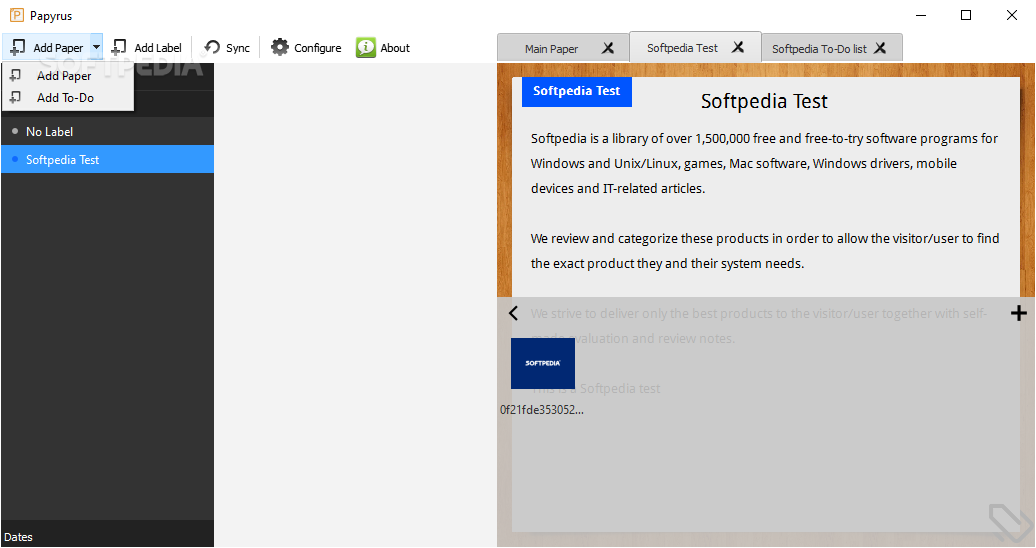Screen dimensions: 1036x548
Task: Click the Add Paper toolbar button
Action: click(x=46, y=48)
